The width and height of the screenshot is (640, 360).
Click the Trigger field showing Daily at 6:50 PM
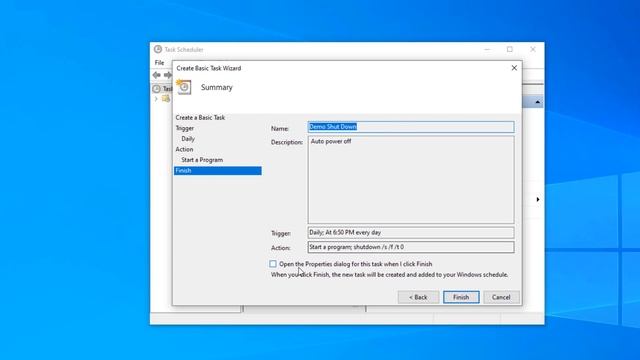(x=411, y=233)
